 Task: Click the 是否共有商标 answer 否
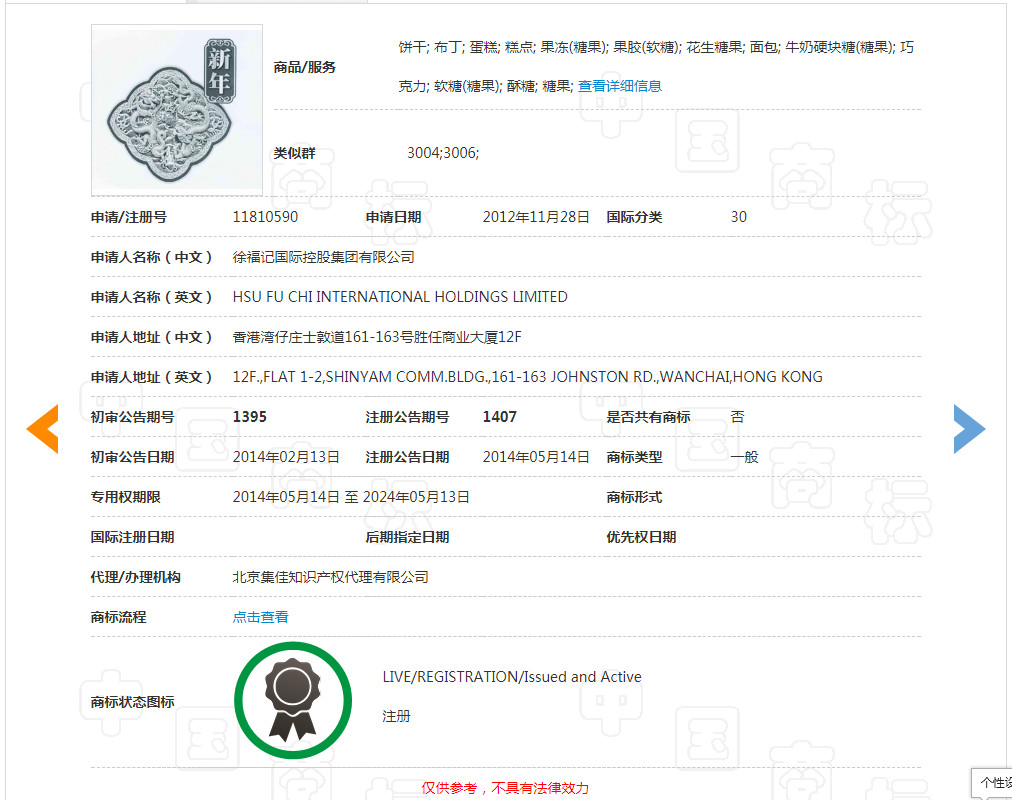click(x=737, y=416)
